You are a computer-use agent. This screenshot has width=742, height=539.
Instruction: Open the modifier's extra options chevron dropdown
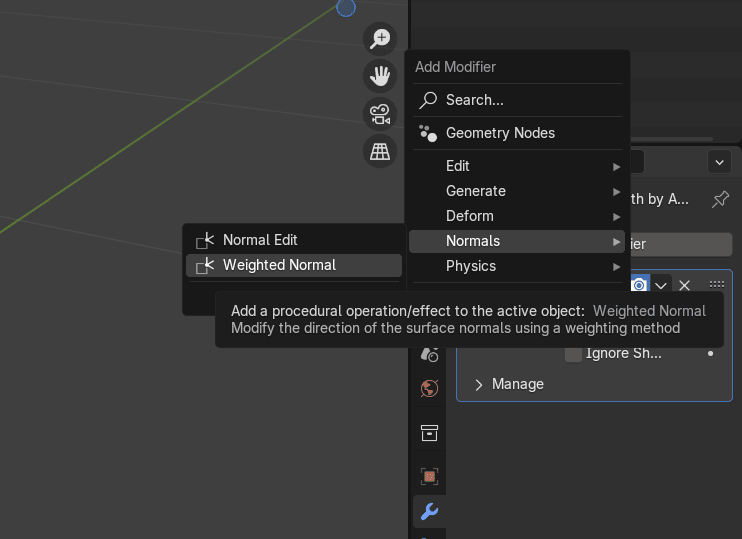[x=661, y=285]
